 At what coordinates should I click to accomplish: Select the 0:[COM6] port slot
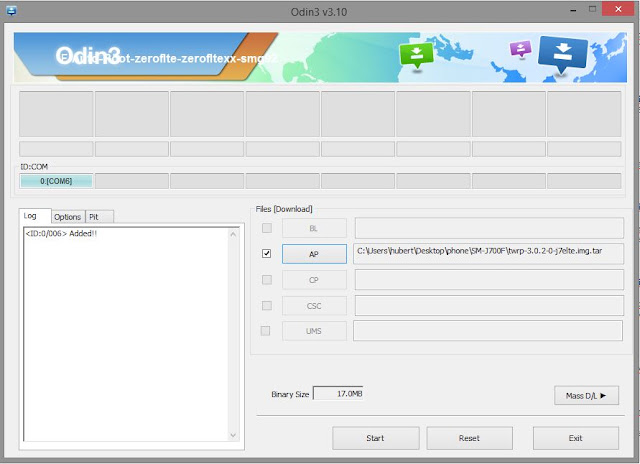tap(56, 181)
